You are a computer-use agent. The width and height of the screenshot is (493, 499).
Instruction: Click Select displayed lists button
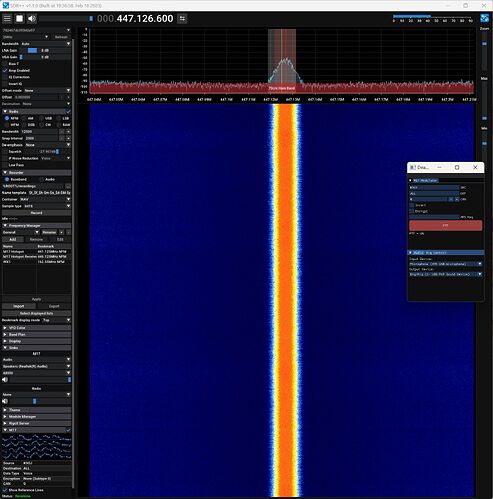[x=36, y=313]
